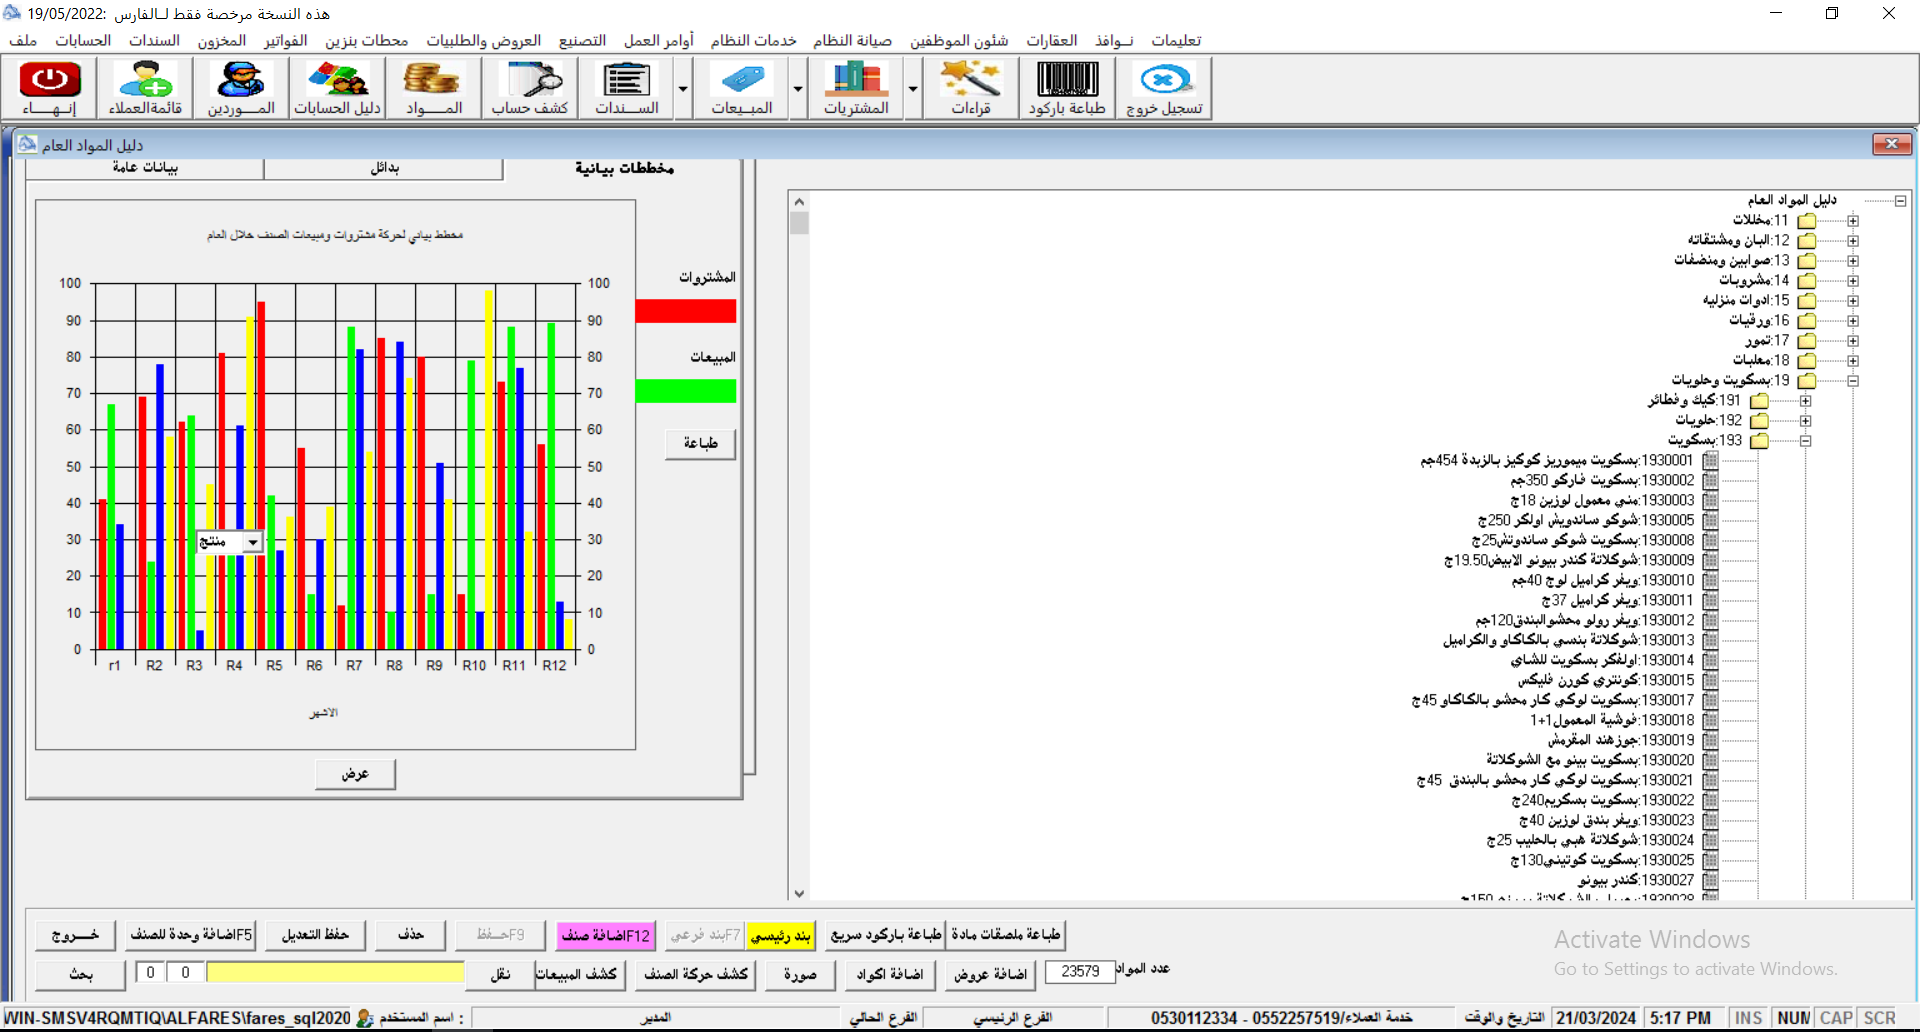Click tree scrollbar down arrow
Screen dimensions: 1920x1032
[798, 893]
